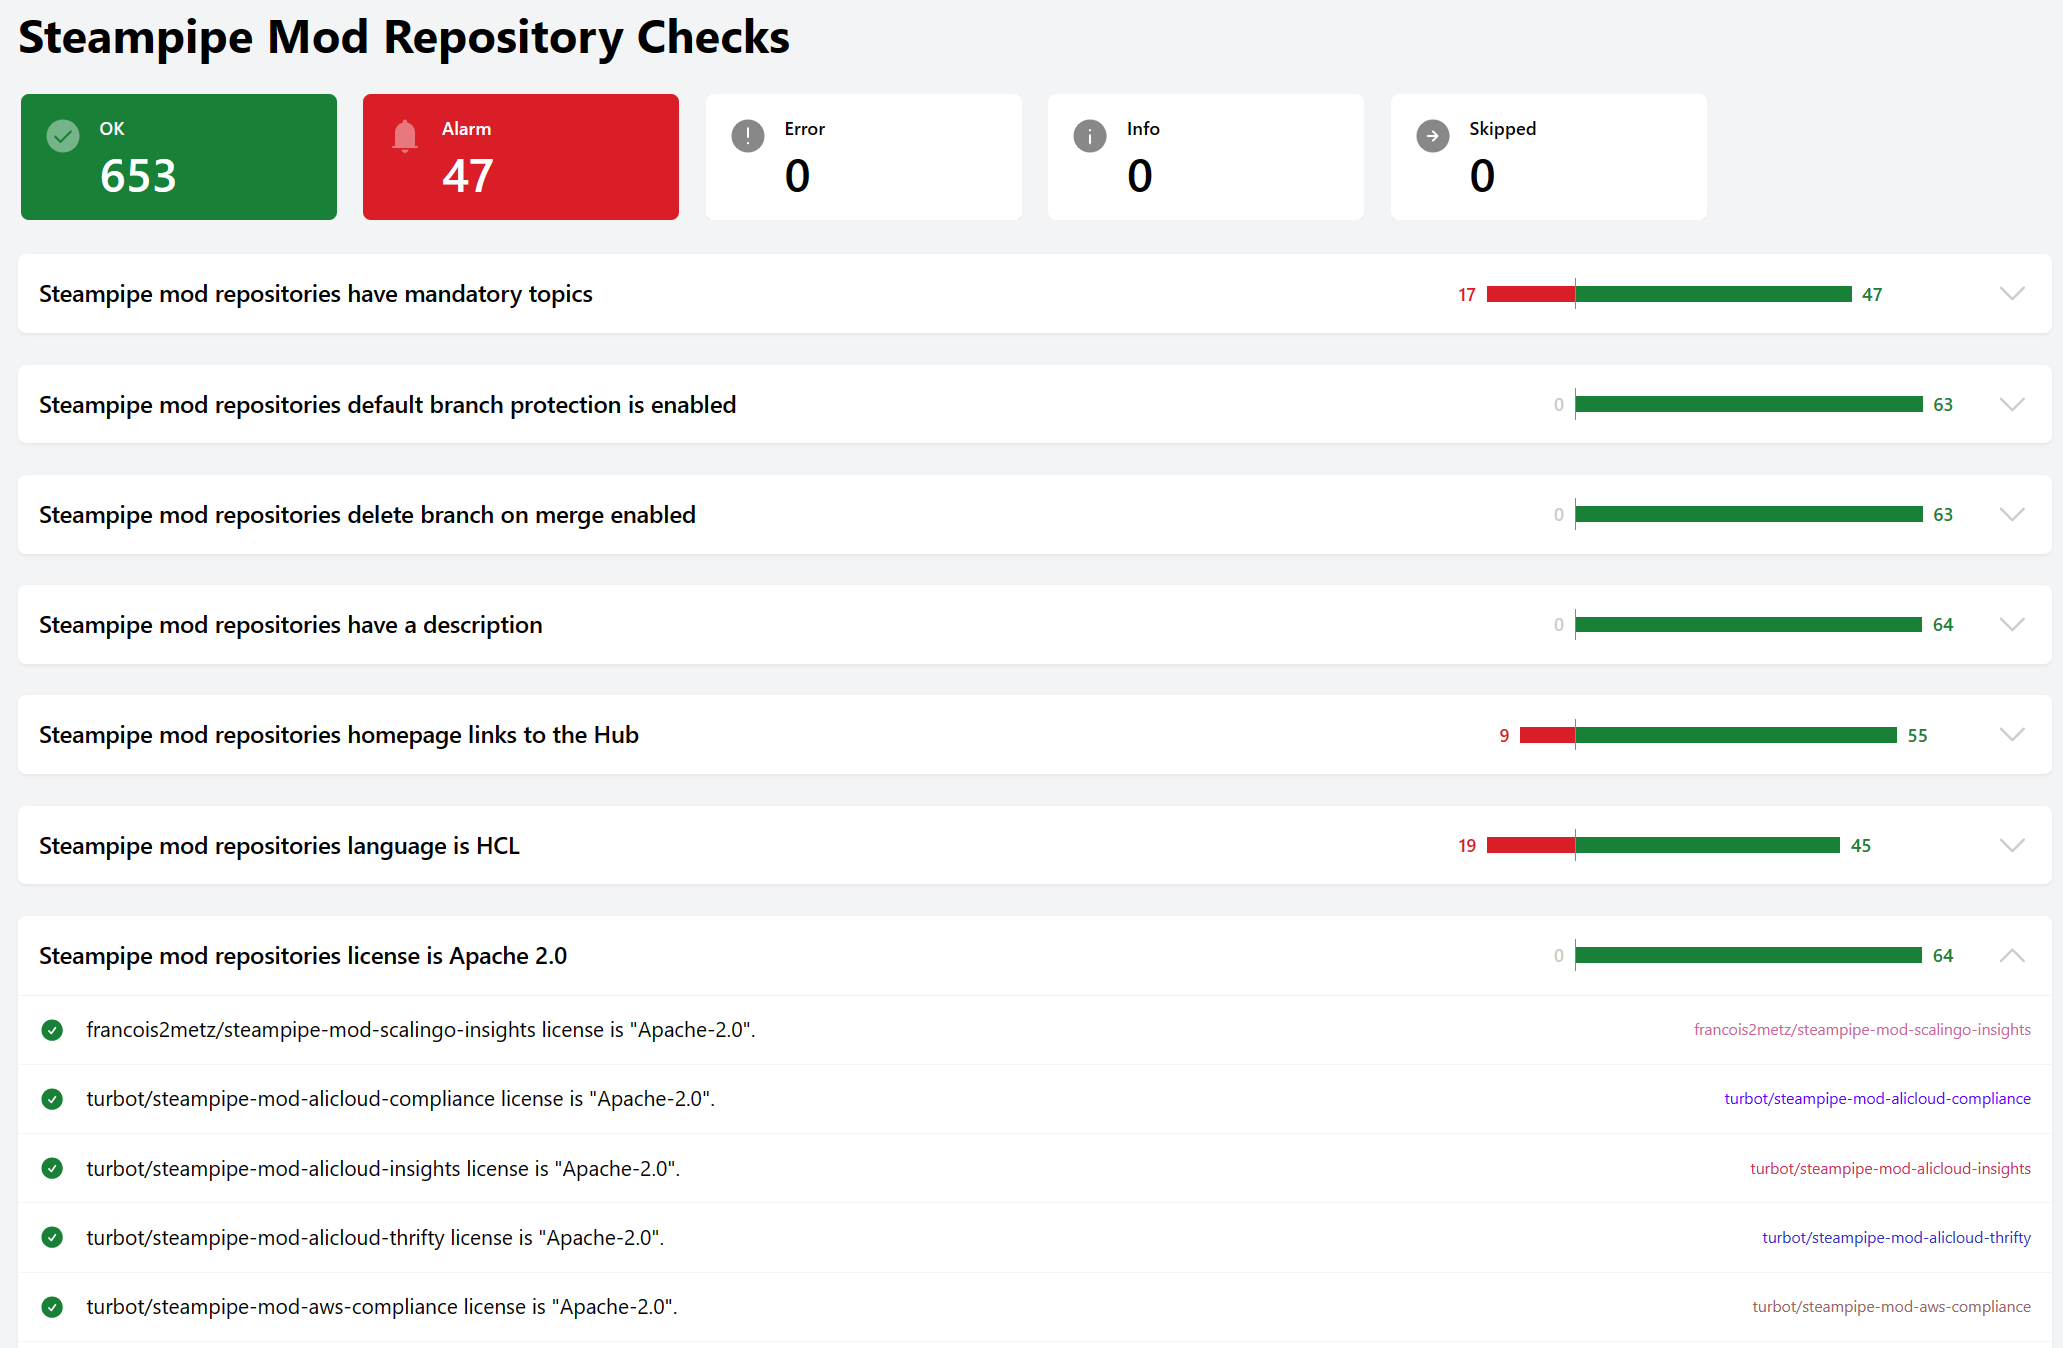Screen dimensions: 2063x1348
Task: Open francois2metz/steampipe-mod-scalingo-insights resource link
Action: point(1862,1030)
